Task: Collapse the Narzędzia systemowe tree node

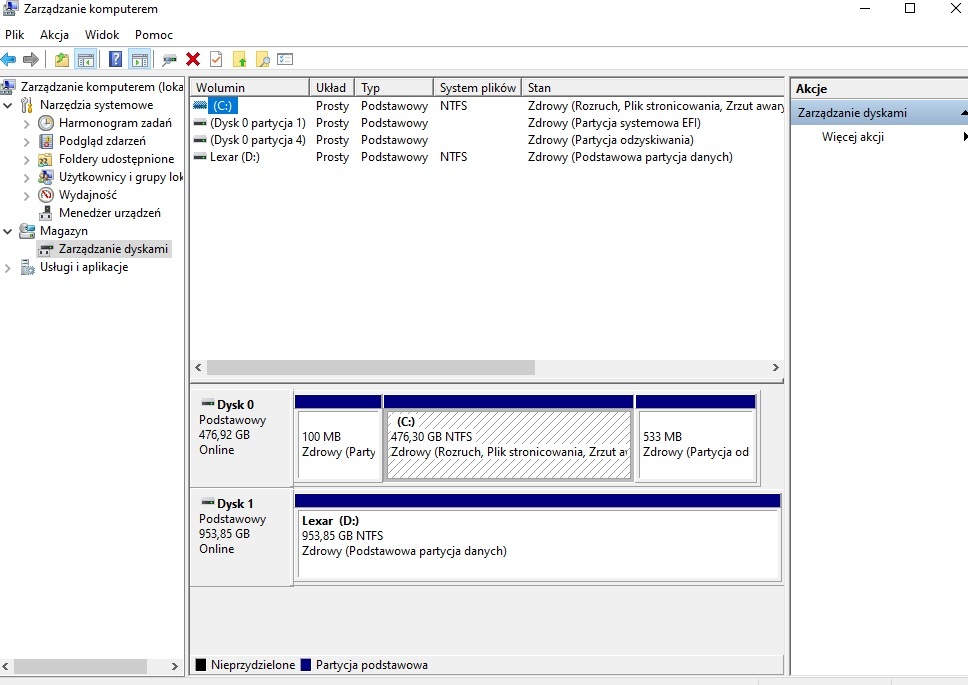Action: [x=9, y=105]
